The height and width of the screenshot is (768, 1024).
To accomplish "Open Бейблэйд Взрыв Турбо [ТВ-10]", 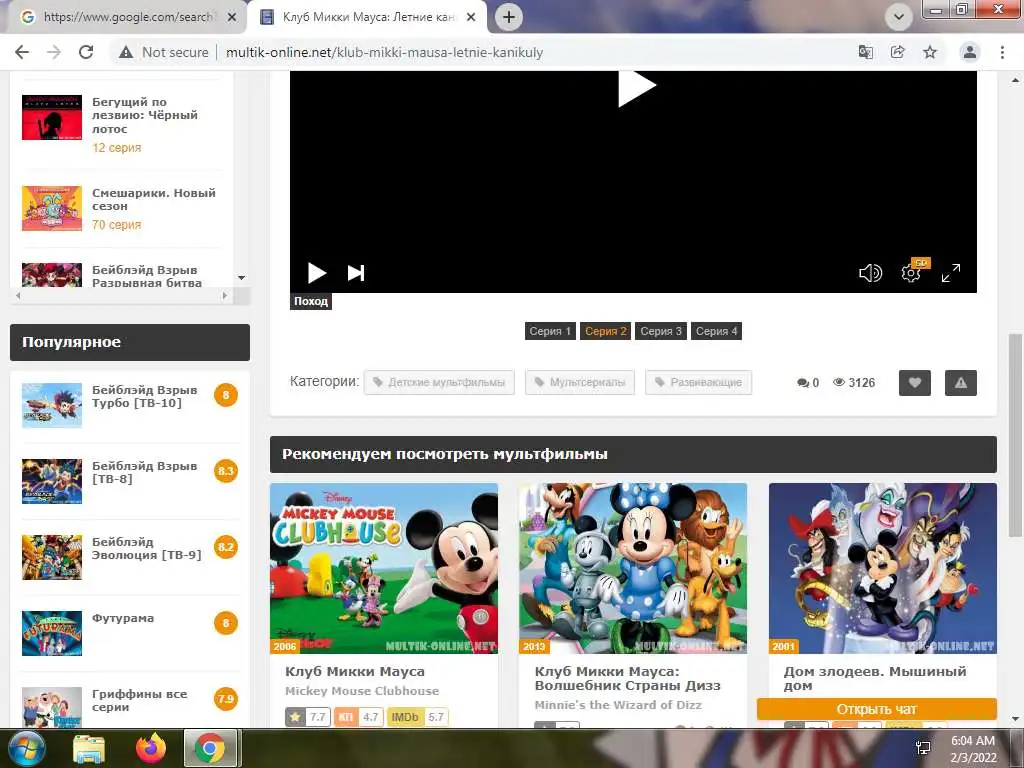I will (x=144, y=396).
